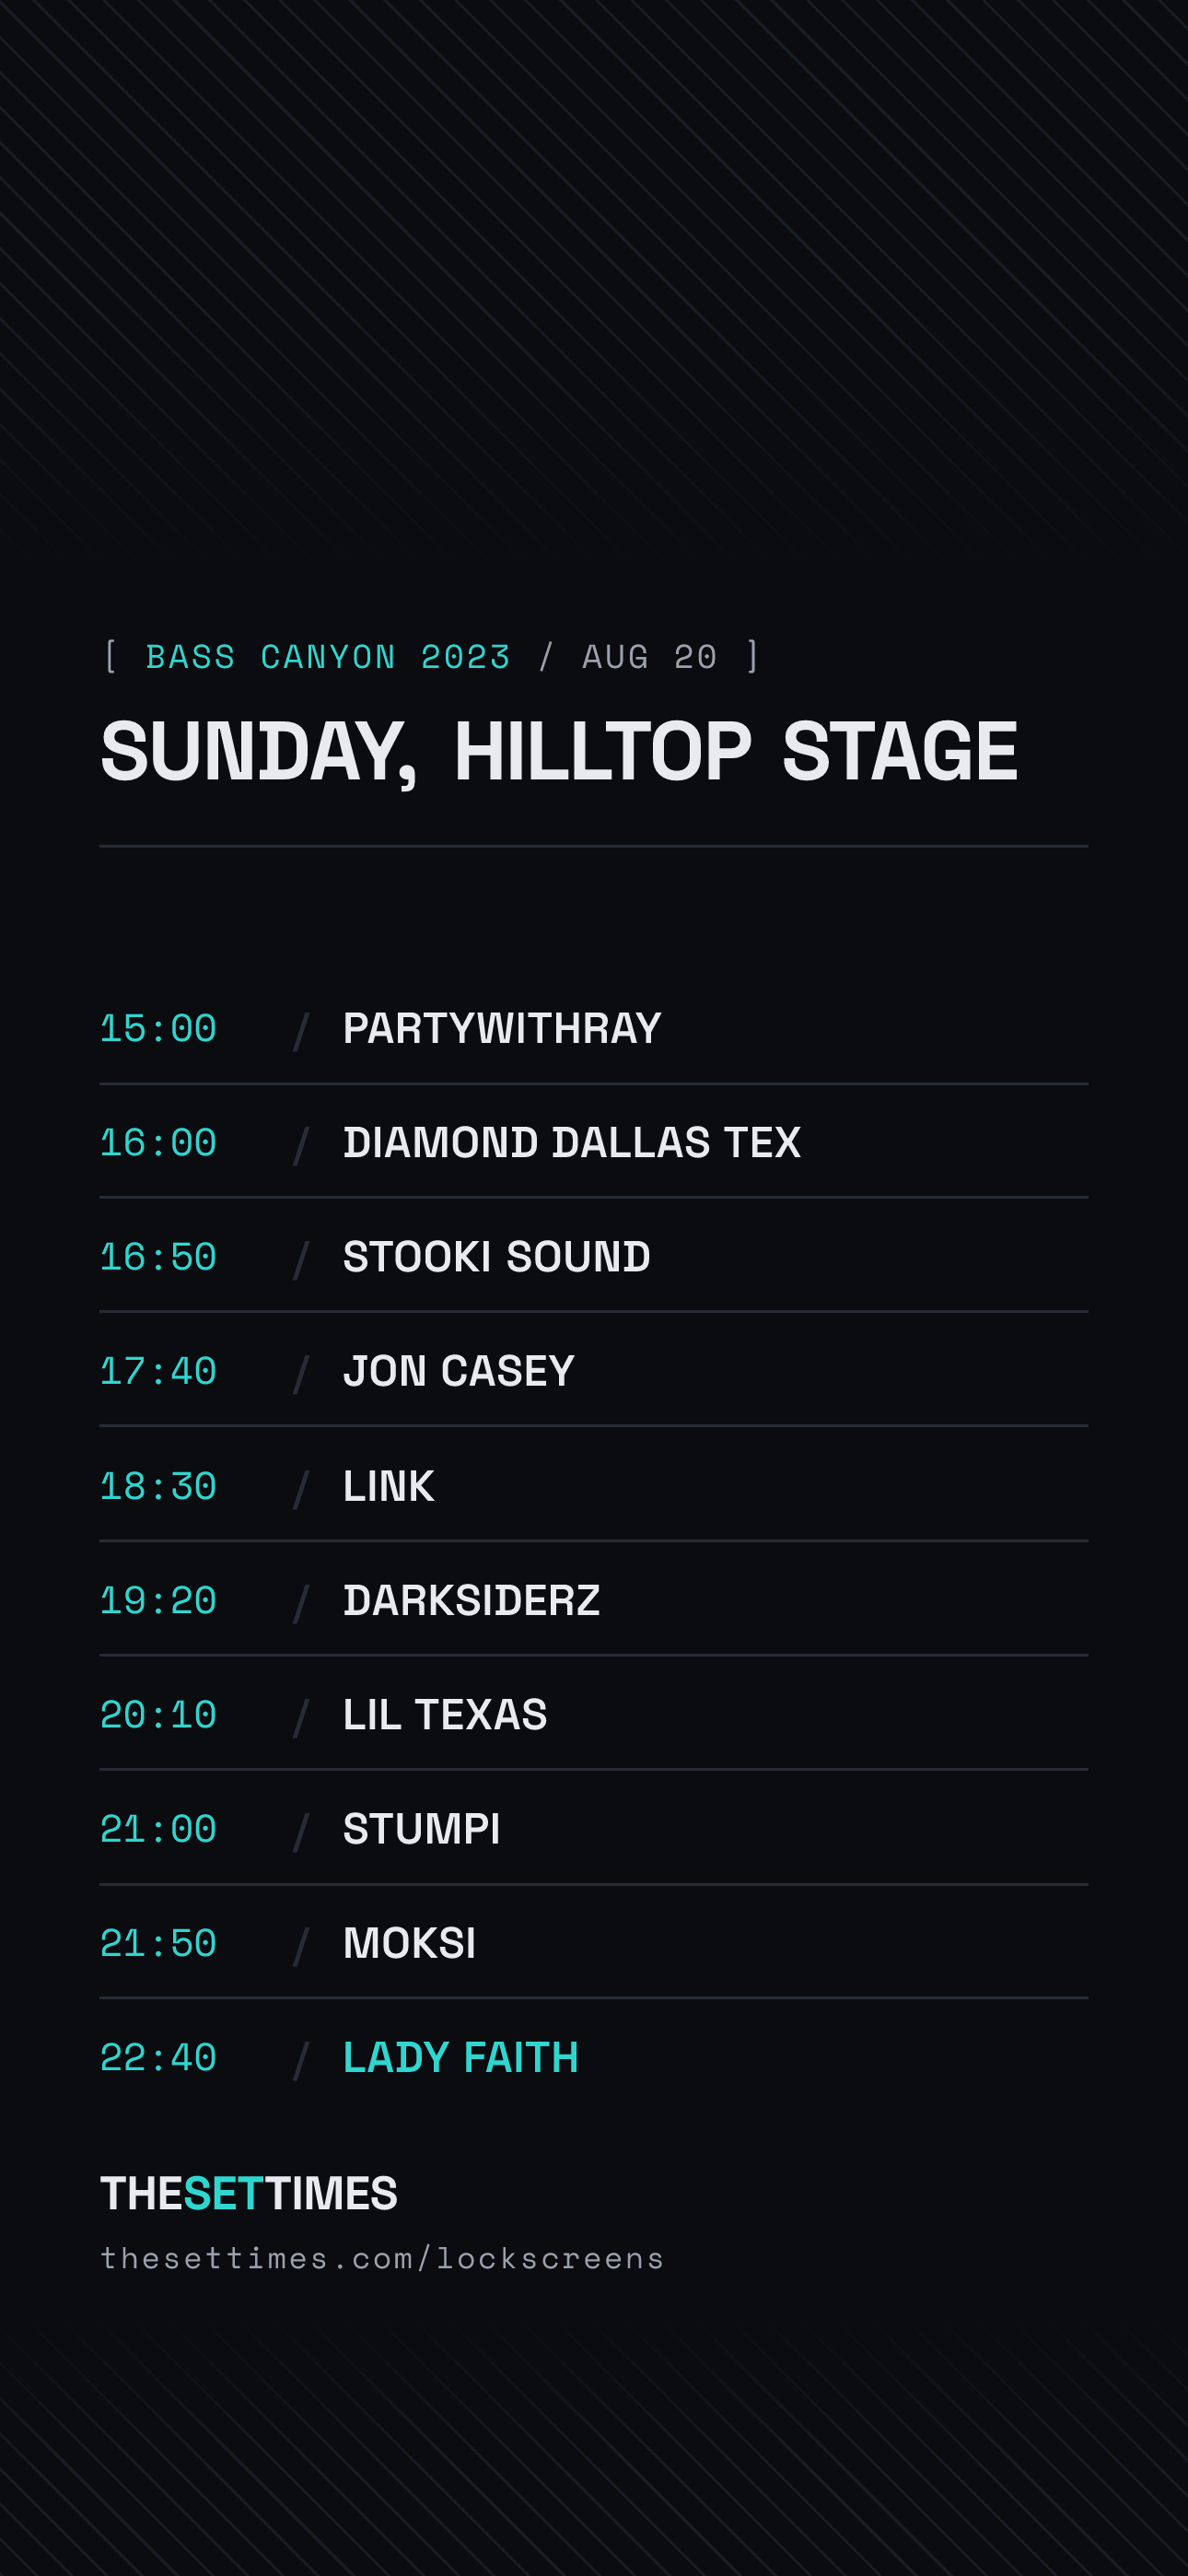Screen dimensions: 1188x2576
Task: Click the 22:40 time label
Action: (x=158, y=2058)
